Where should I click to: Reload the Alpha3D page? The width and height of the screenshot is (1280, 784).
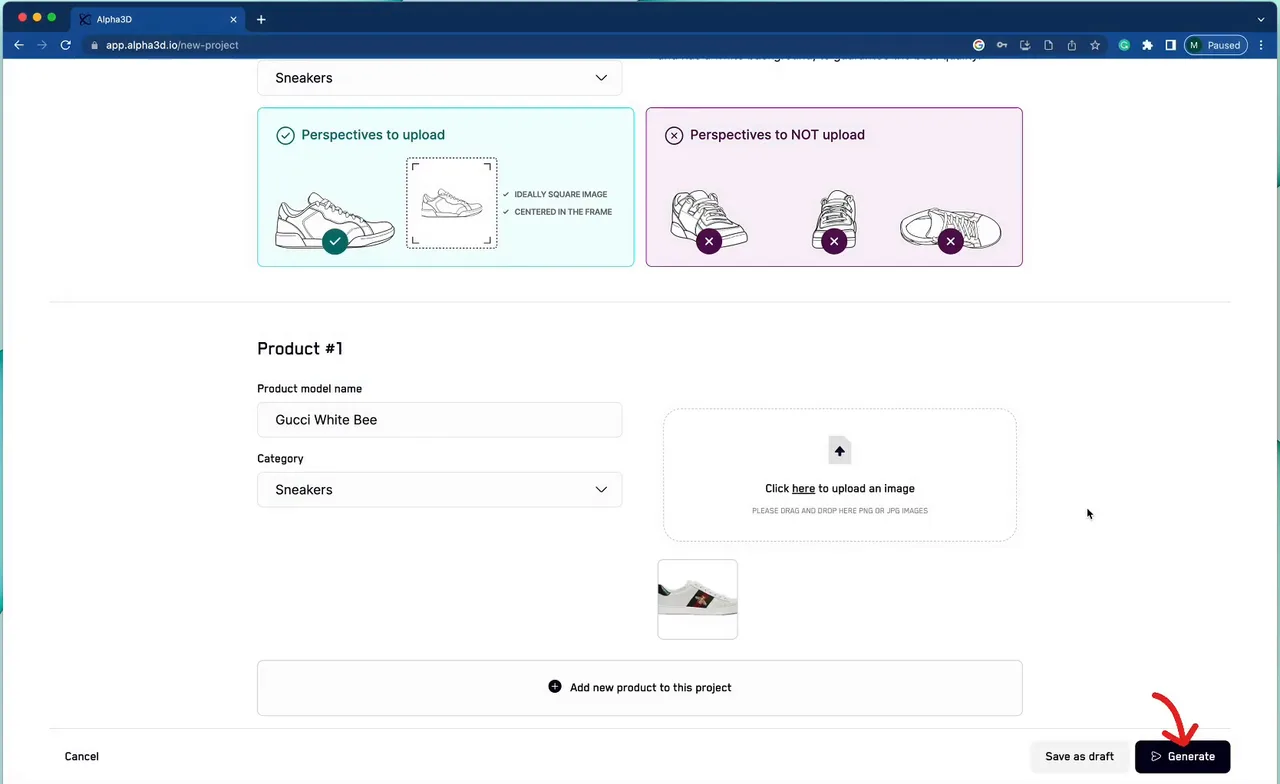pos(66,45)
